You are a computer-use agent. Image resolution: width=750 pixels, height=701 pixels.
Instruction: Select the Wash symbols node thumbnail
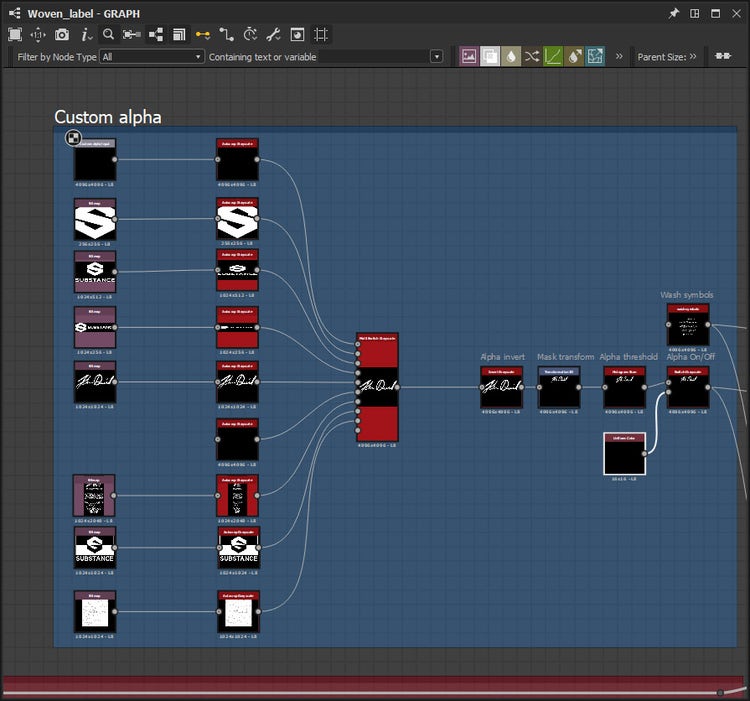coord(688,326)
